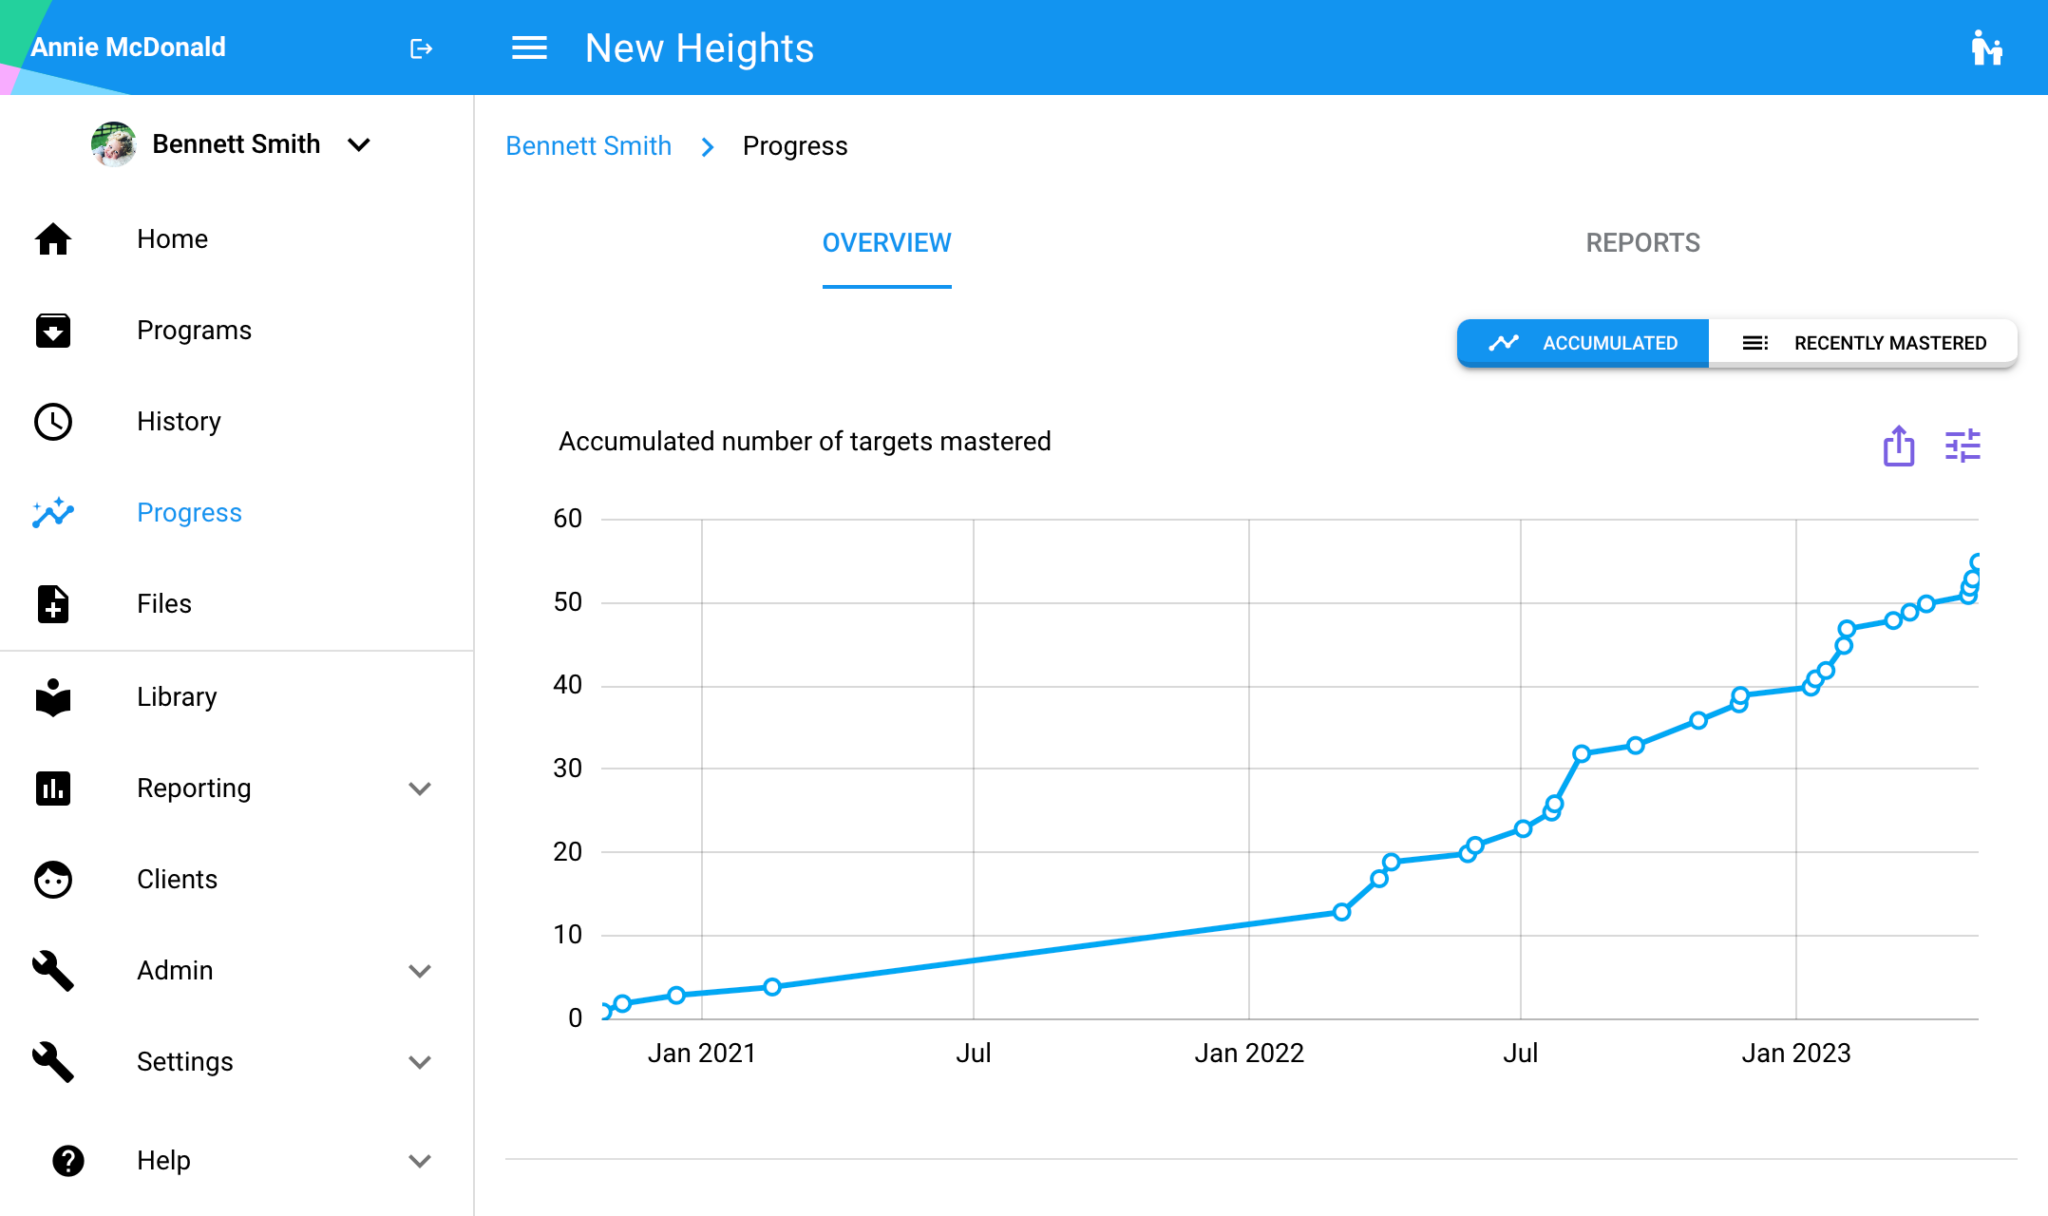
Task: Open the History clock item
Action: (178, 421)
